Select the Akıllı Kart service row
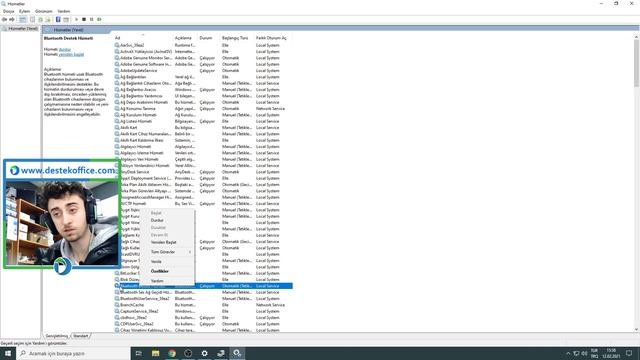Image resolution: width=640 pixels, height=360 pixels. click(203, 127)
